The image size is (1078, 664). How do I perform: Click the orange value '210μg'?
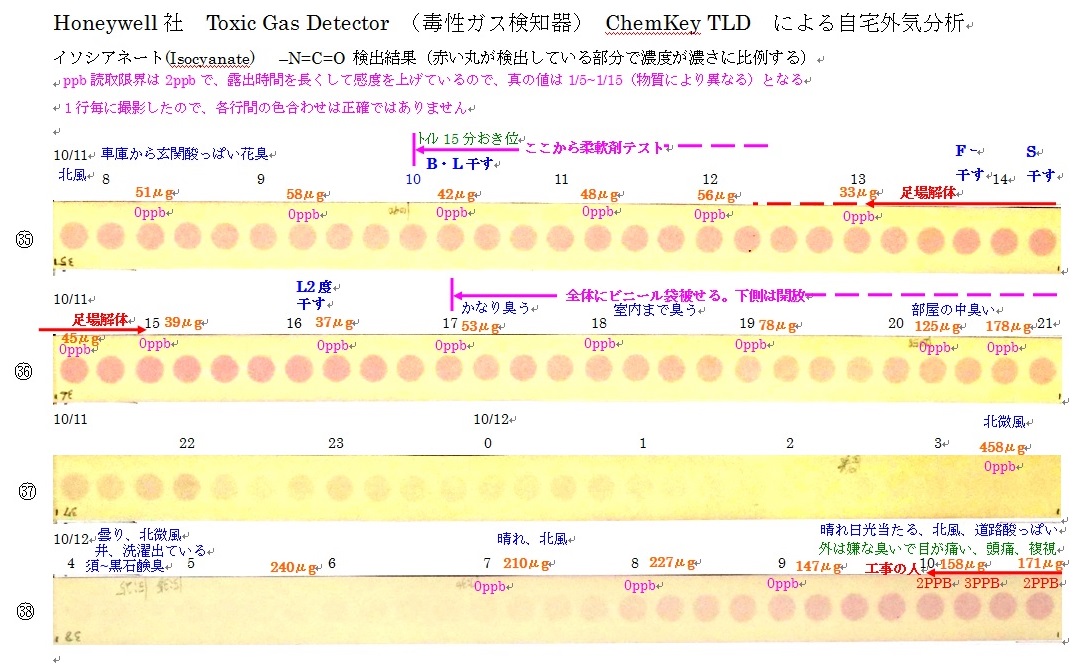527,564
